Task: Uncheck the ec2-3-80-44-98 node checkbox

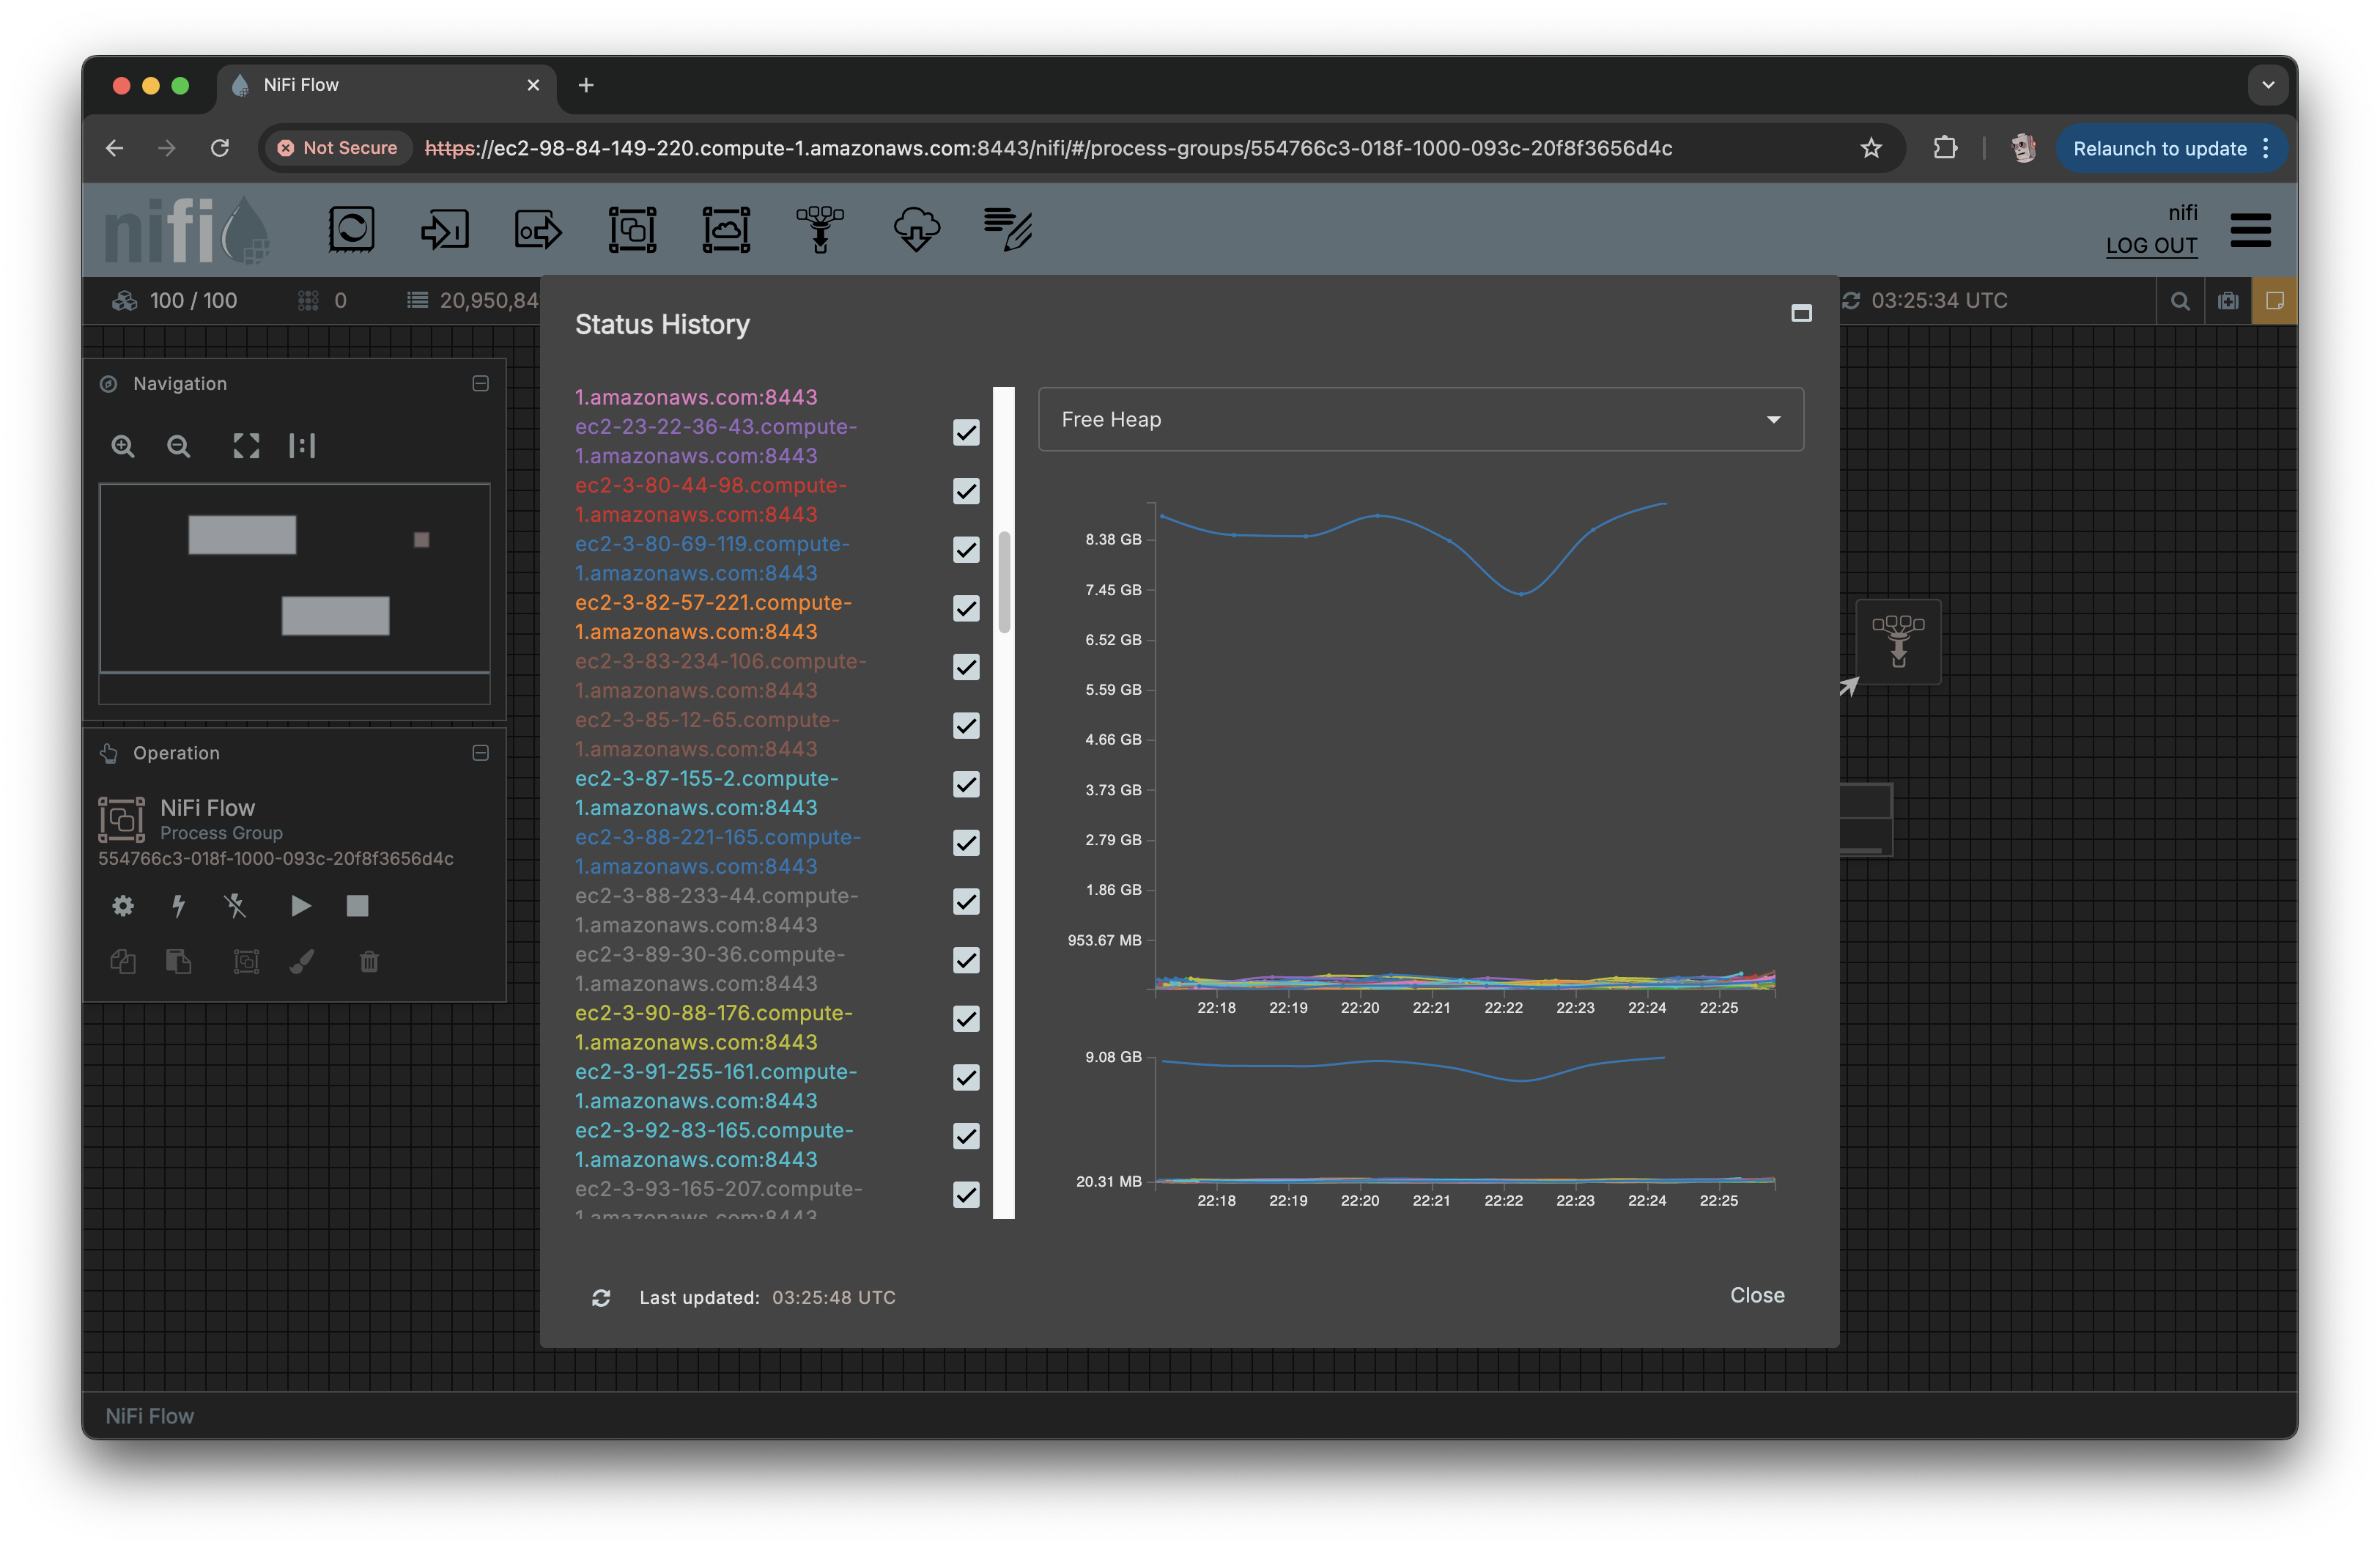Action: tap(966, 491)
